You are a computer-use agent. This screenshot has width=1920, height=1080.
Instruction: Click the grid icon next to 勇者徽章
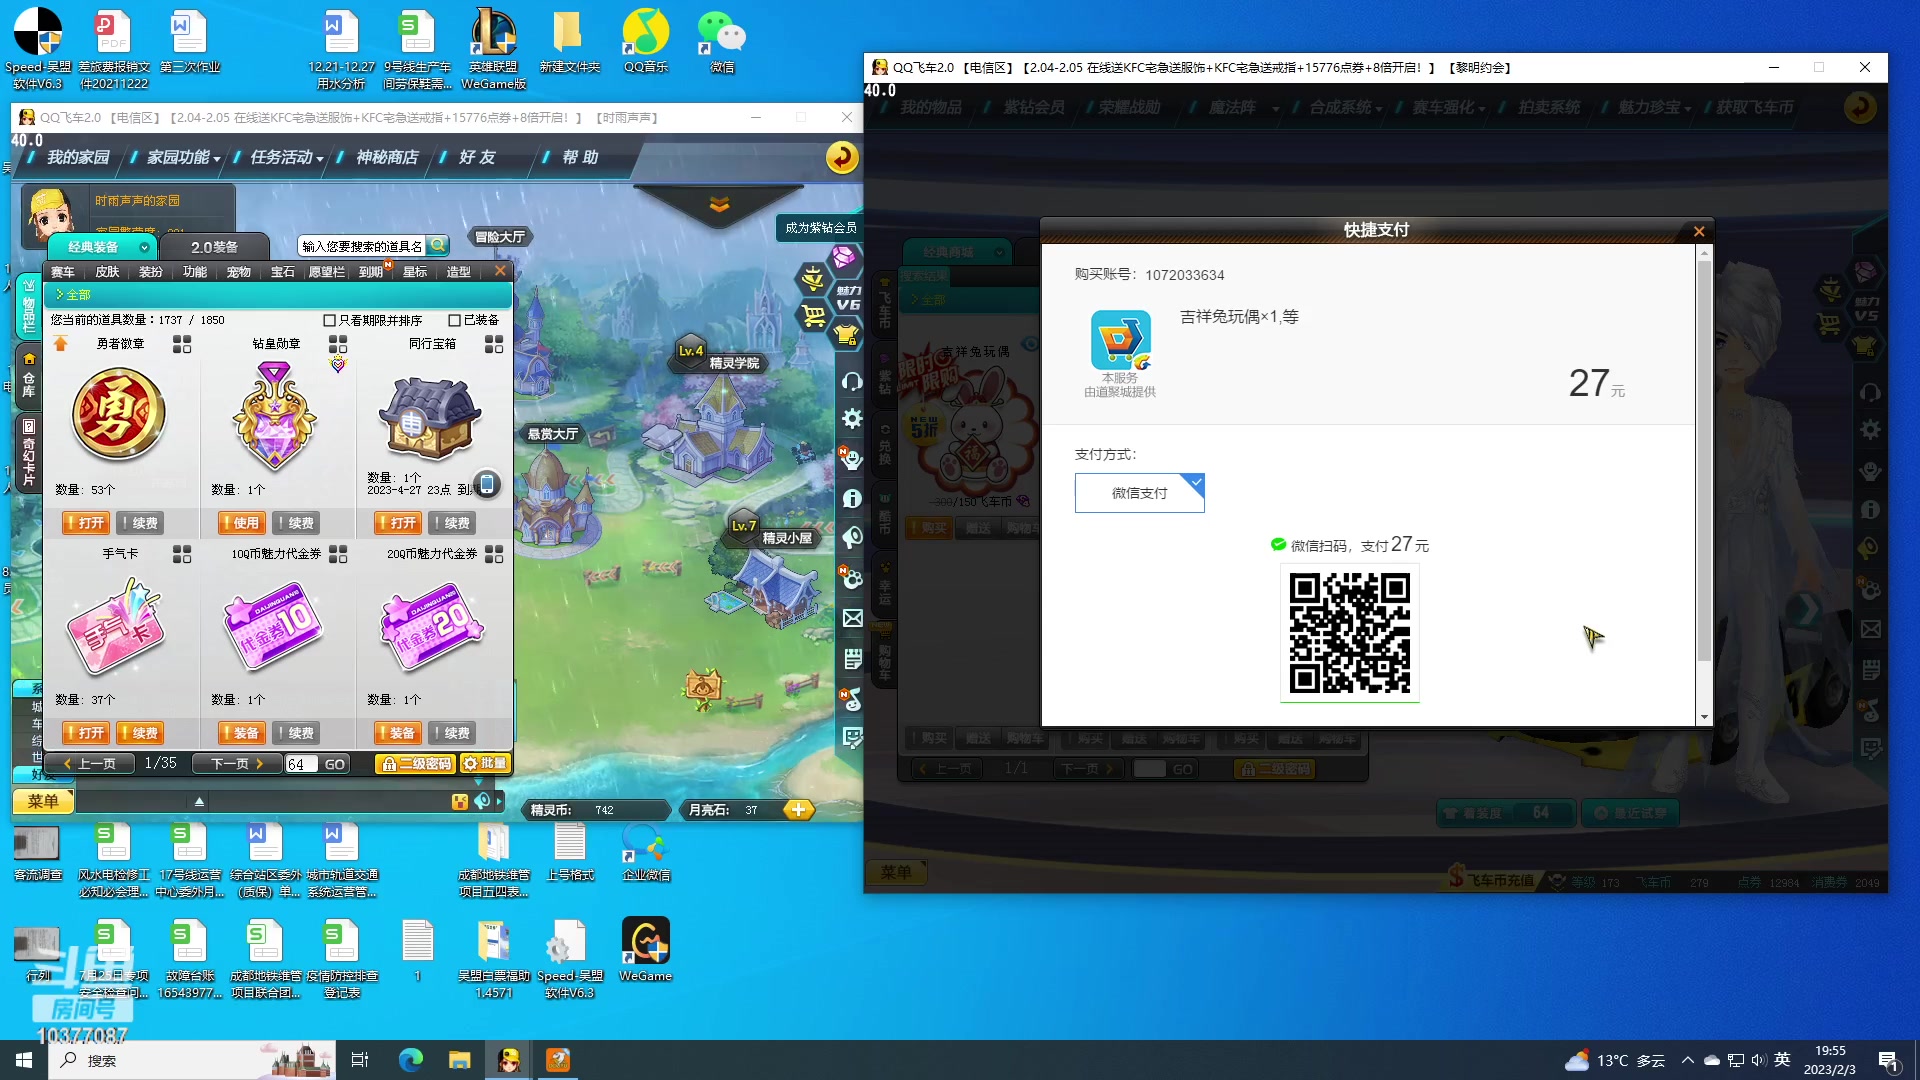pyautogui.click(x=182, y=344)
